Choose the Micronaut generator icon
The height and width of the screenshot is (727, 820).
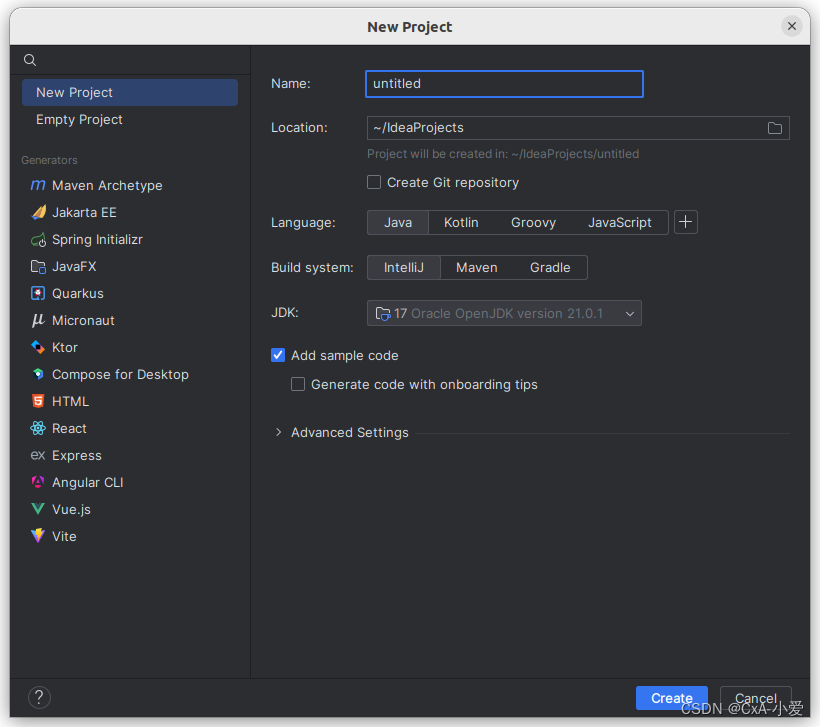(38, 321)
